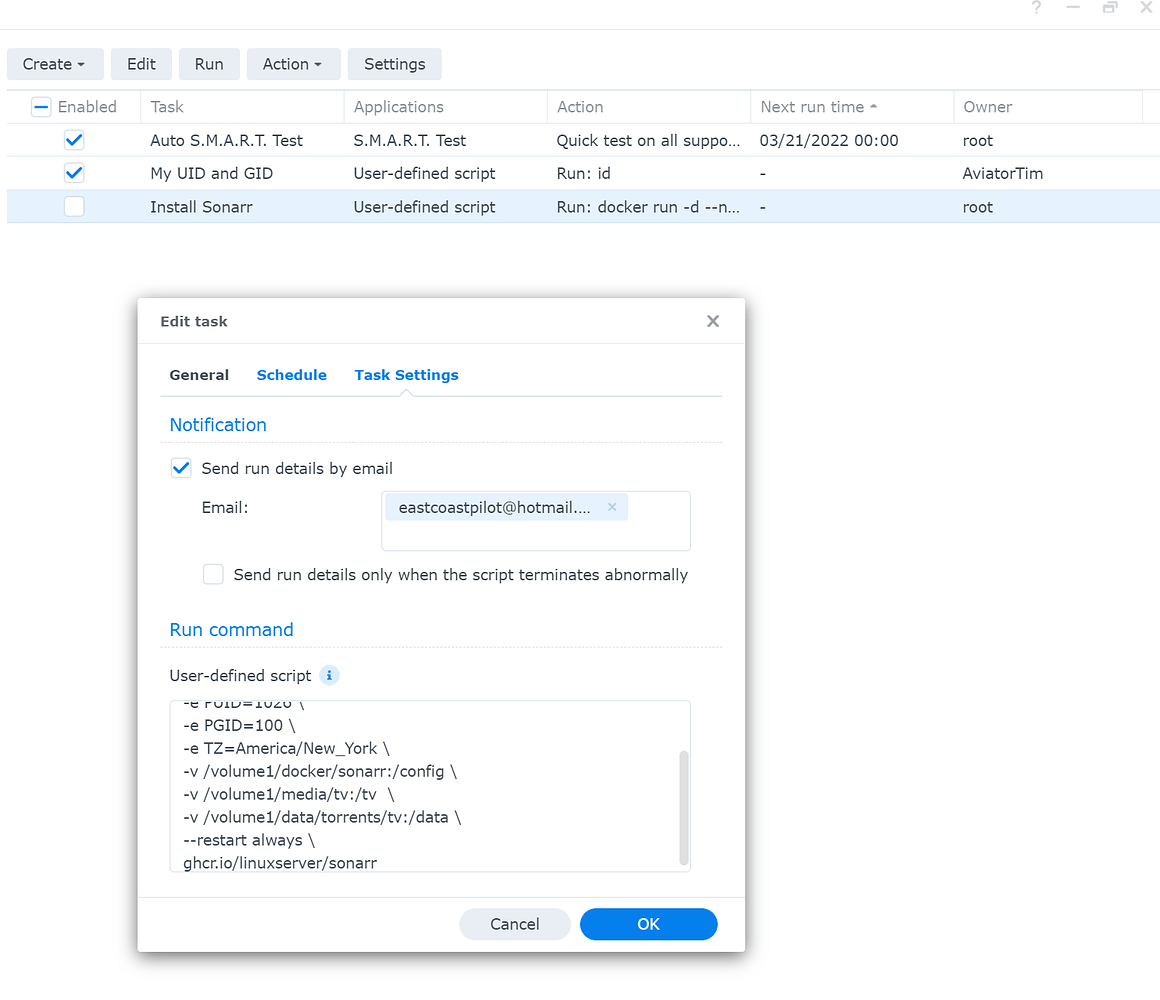
Task: Toggle the Enabled header checkbox
Action: pos(41,107)
